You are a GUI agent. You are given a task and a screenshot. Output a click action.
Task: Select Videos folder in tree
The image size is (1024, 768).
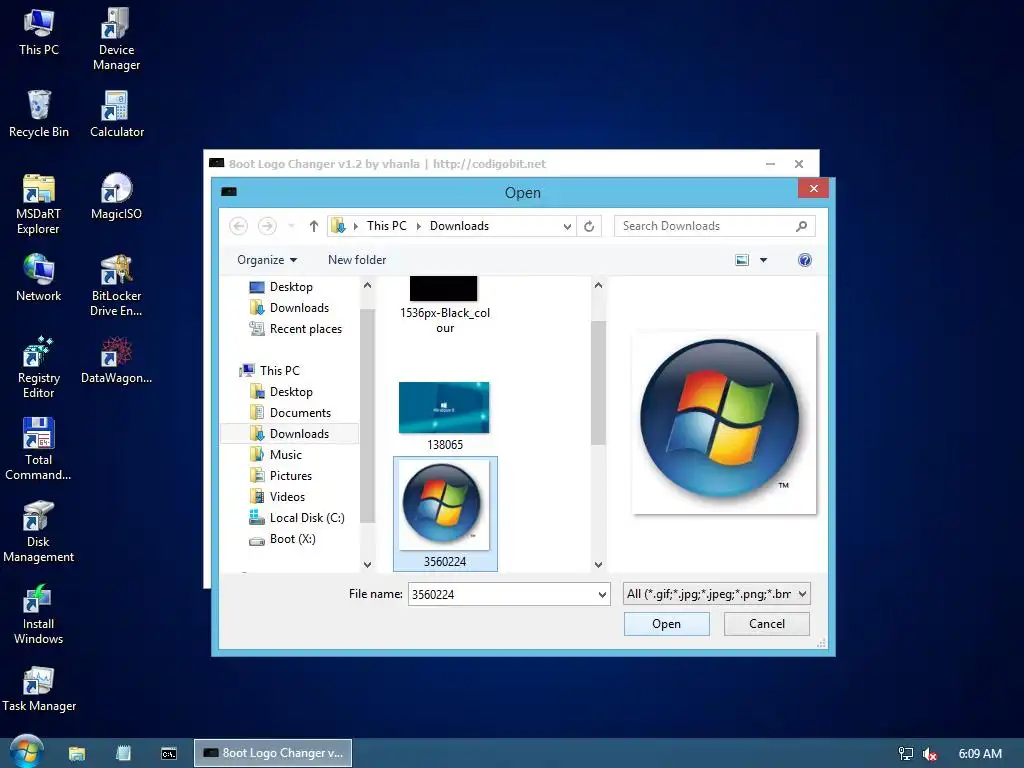pyautogui.click(x=278, y=496)
